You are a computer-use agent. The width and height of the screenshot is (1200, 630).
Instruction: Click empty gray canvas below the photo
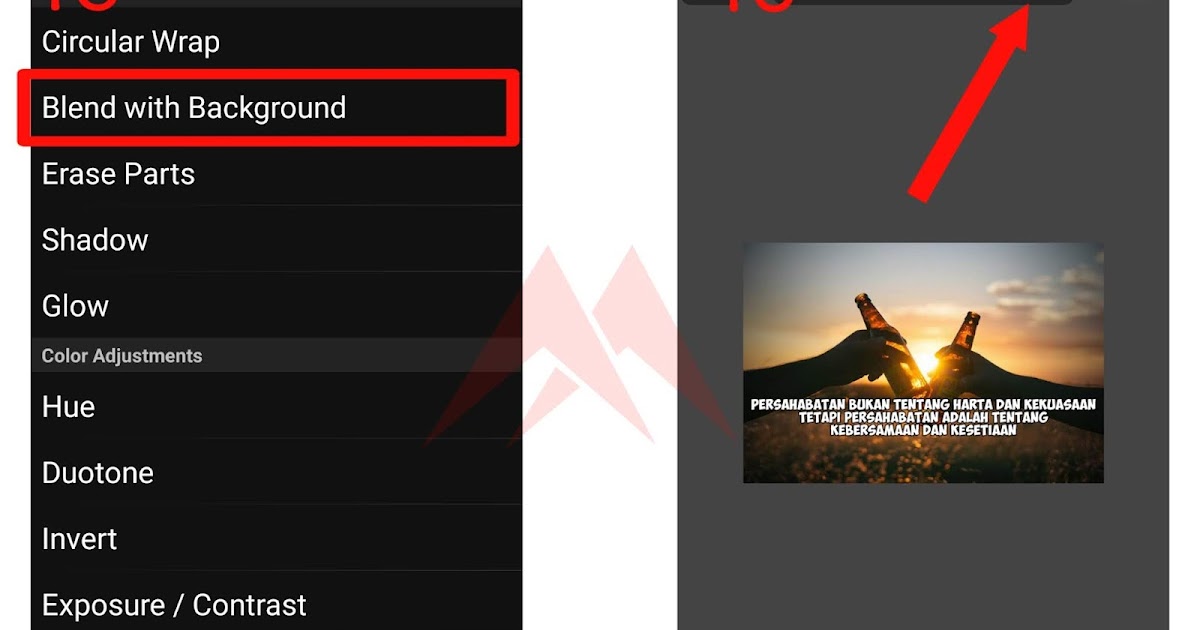click(x=923, y=555)
